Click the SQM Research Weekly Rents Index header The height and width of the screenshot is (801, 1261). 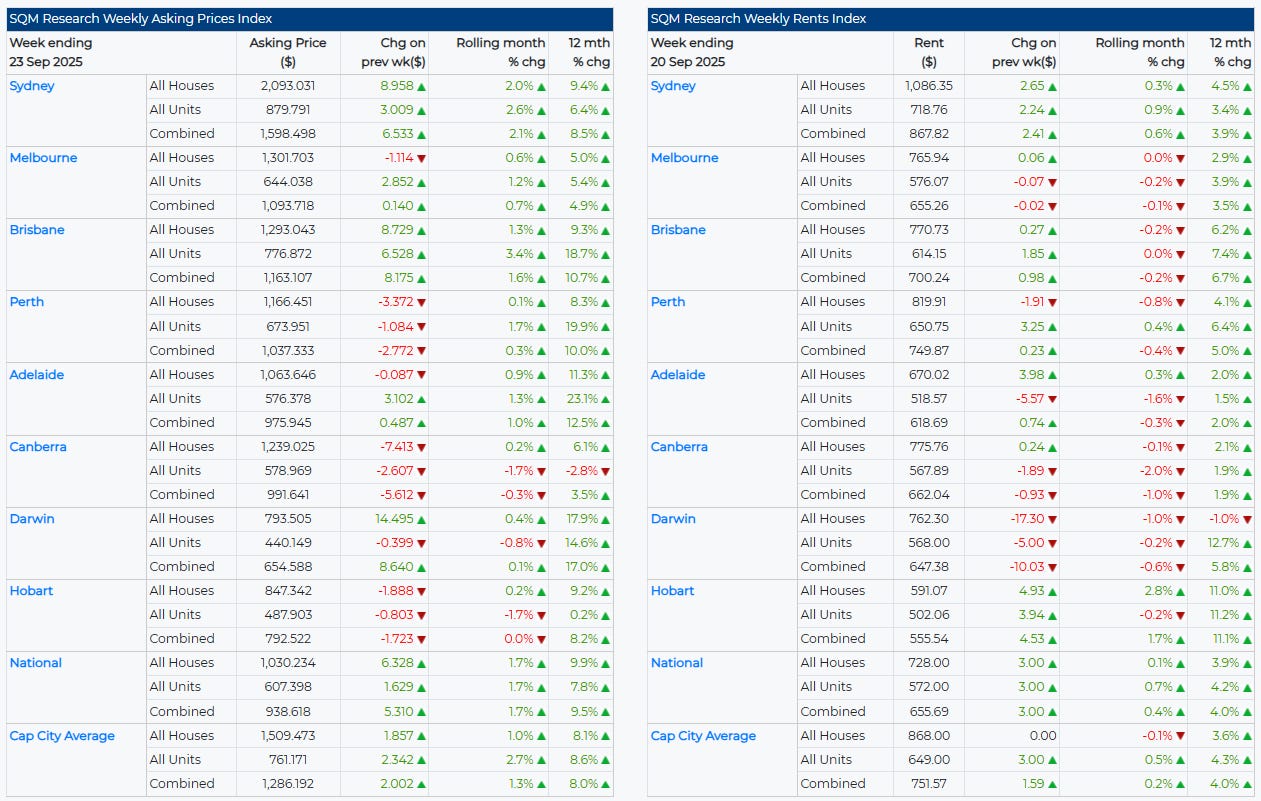[950, 19]
